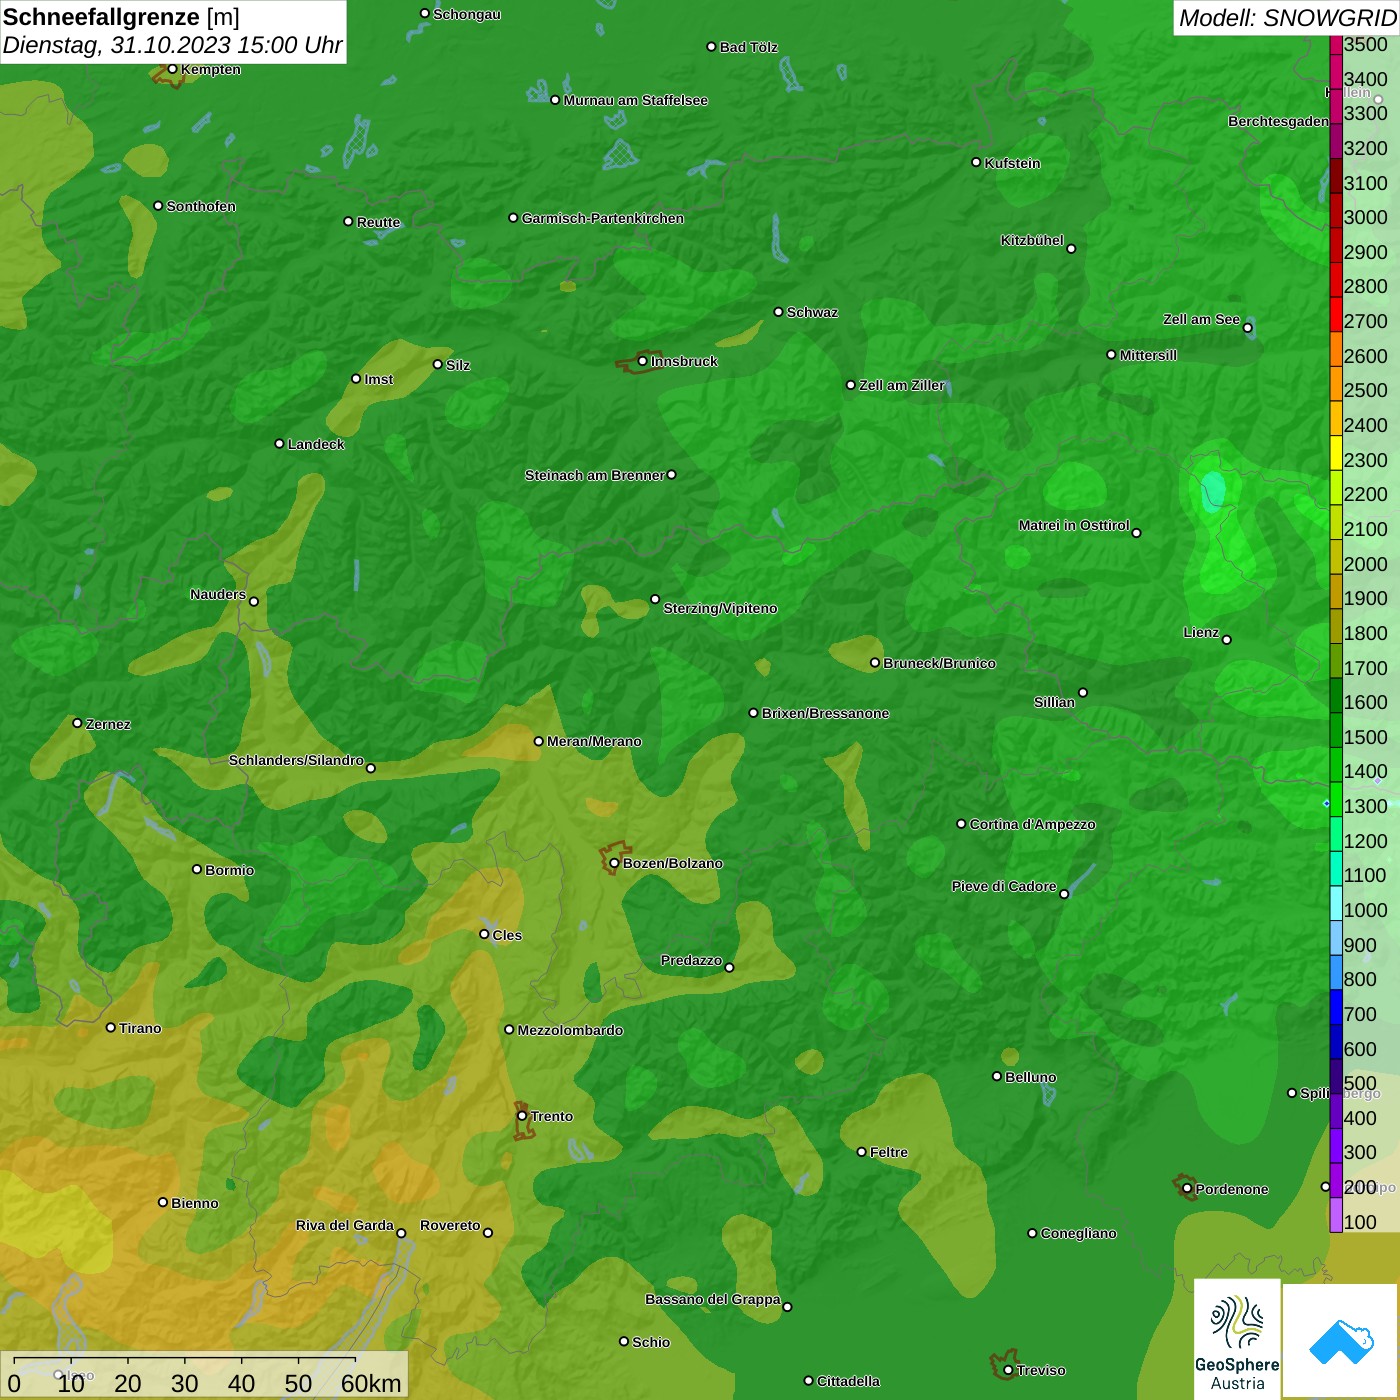Viewport: 1400px width, 1400px height.
Task: Click the Bad Tölz location marker dot
Action: 711,47
